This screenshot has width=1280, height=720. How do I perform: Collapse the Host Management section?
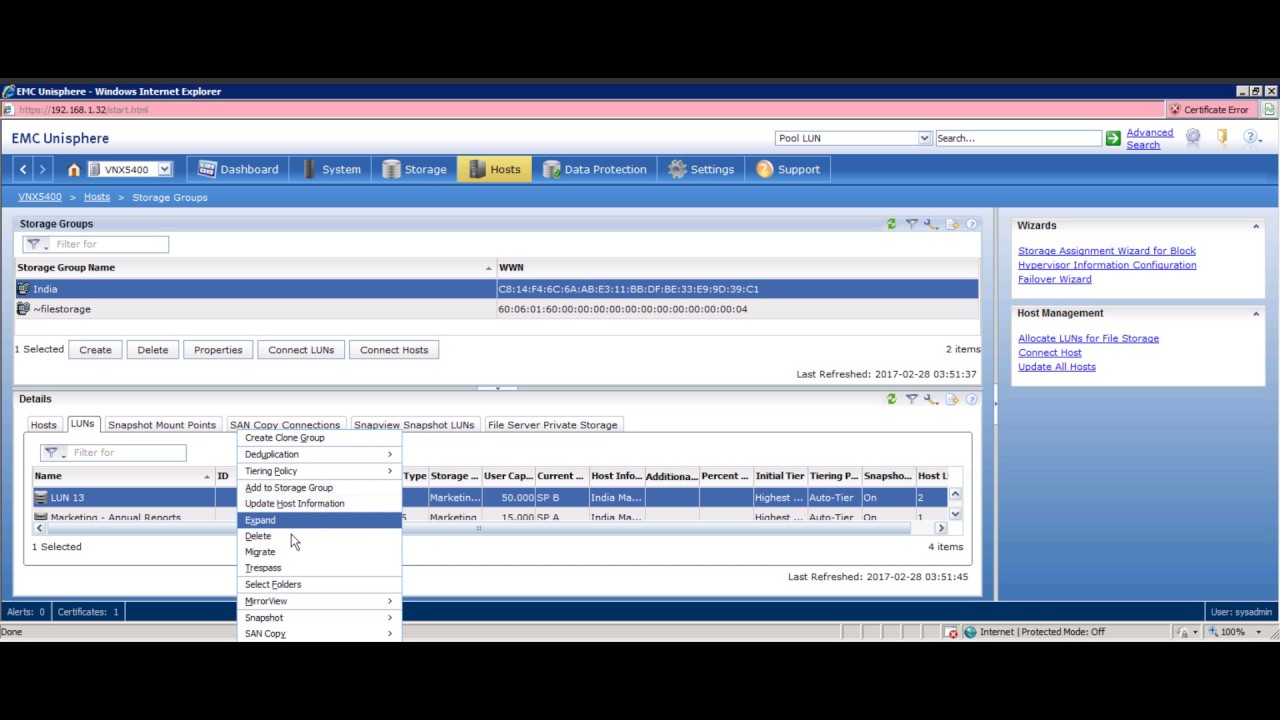1256,313
